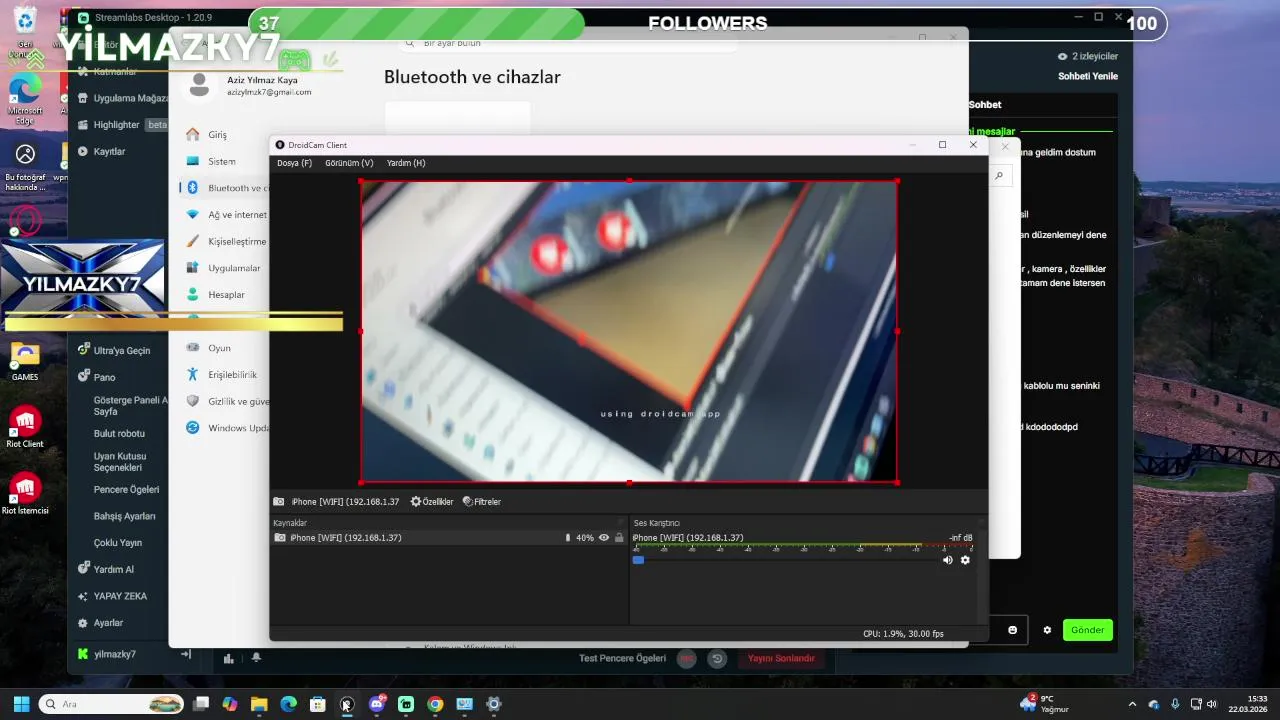Open audio mixer gear settings
This screenshot has width=1280, height=720.
[x=965, y=560]
